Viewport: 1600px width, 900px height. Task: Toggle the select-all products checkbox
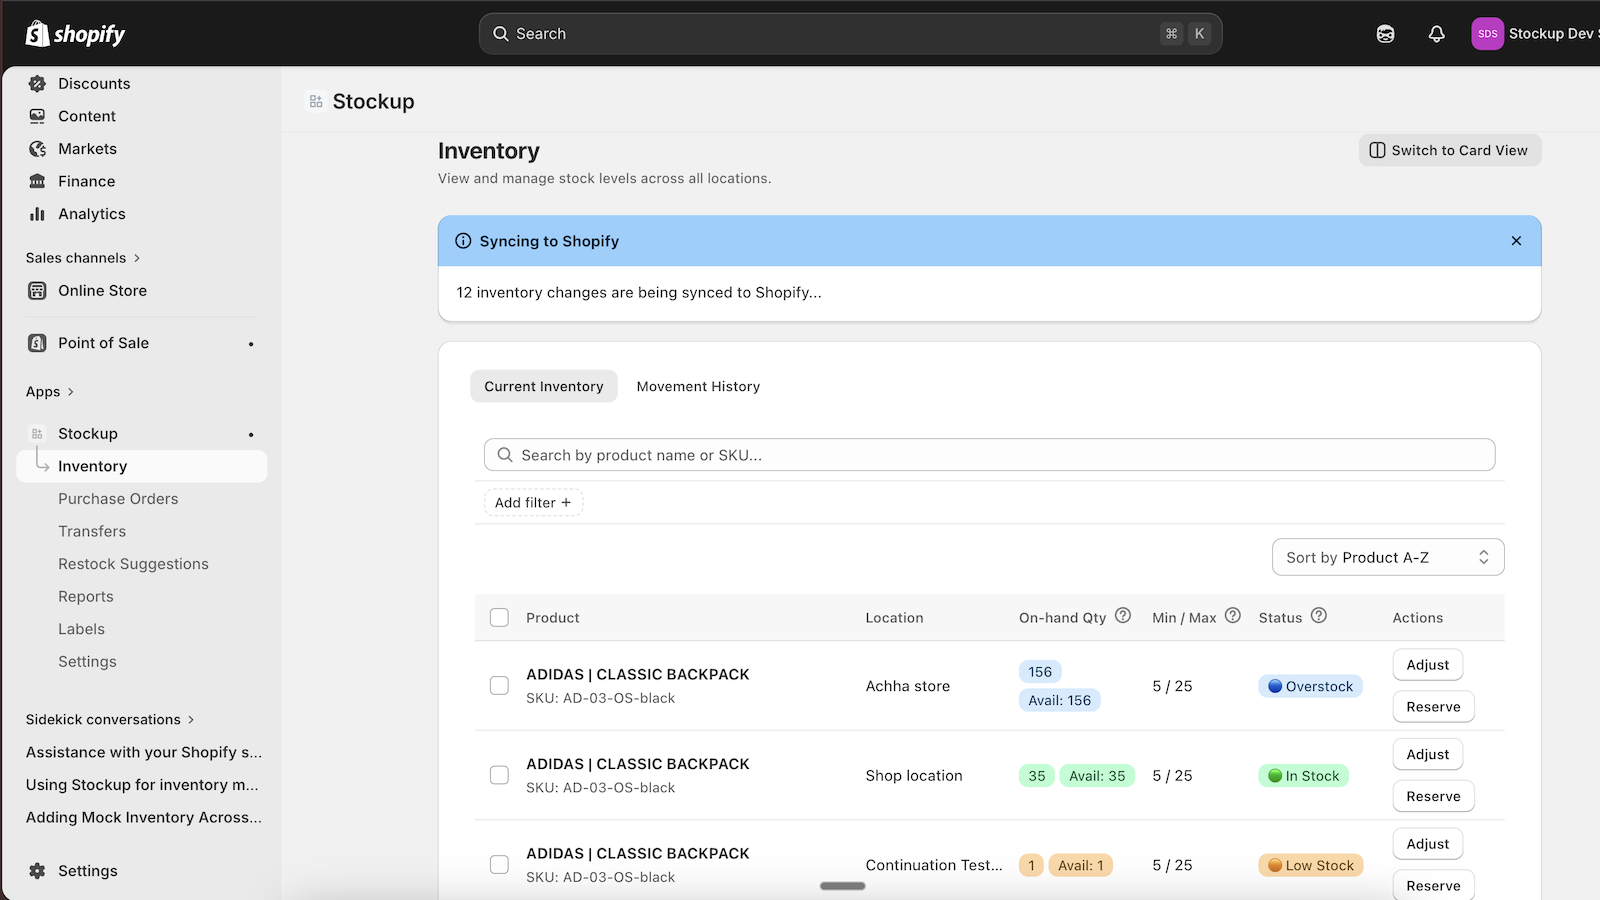click(499, 618)
